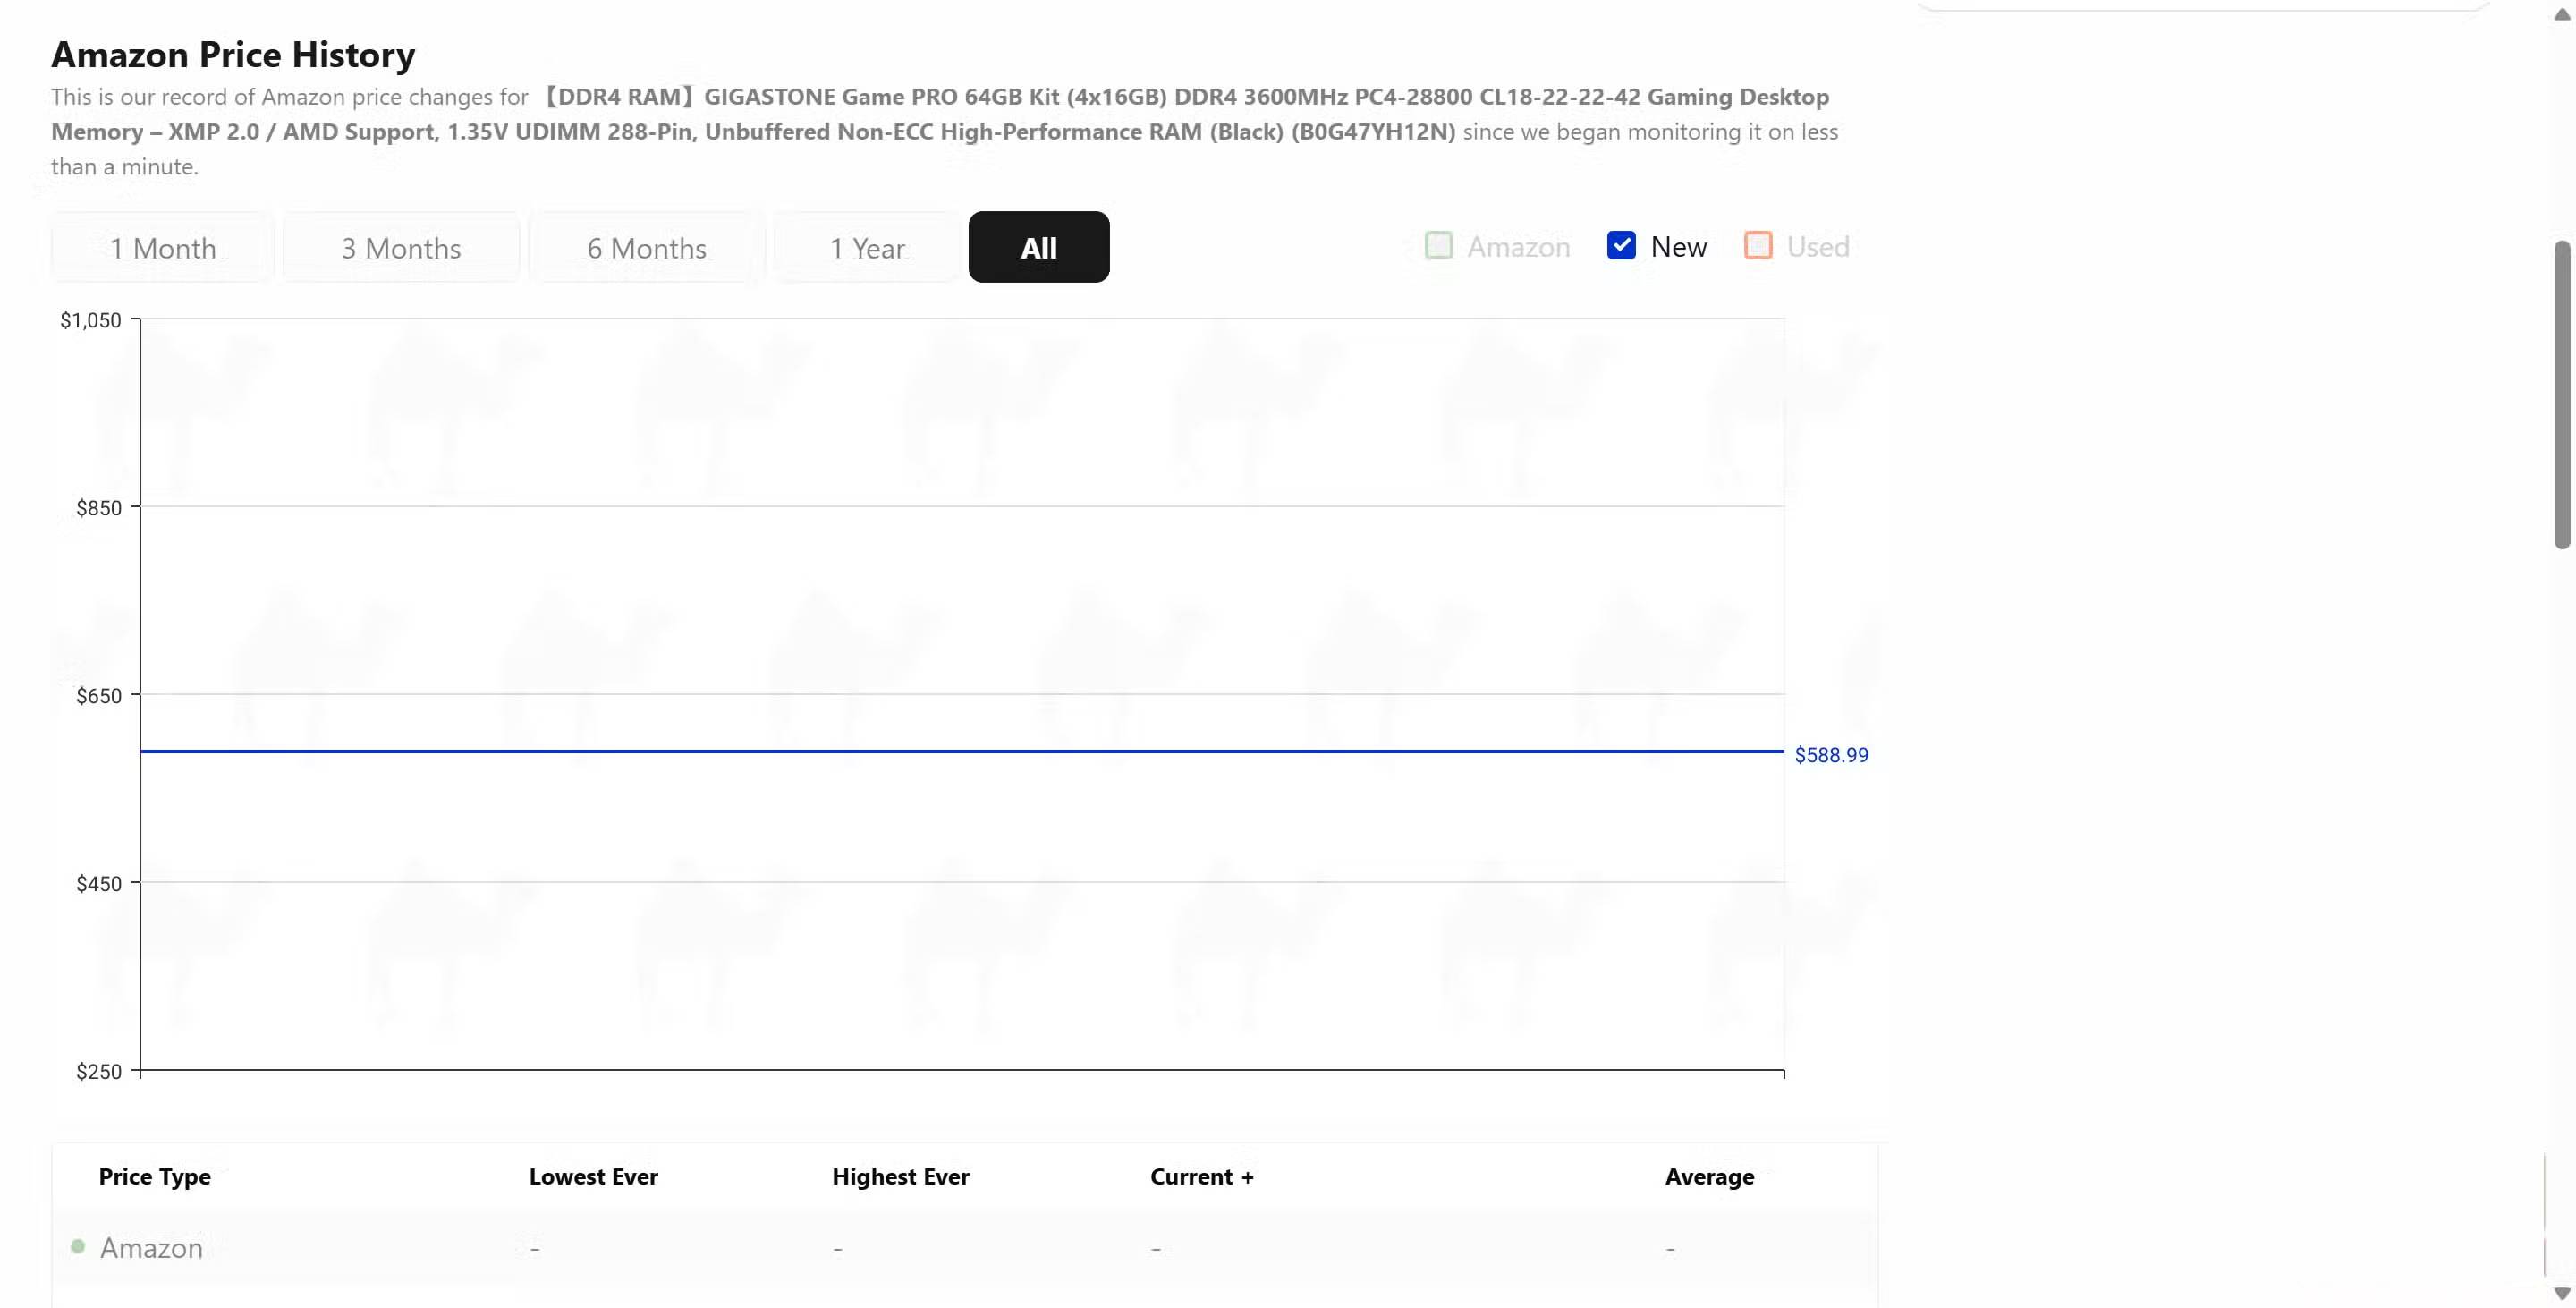Click the Price Type column header
The image size is (2576, 1308).
pos(155,1177)
